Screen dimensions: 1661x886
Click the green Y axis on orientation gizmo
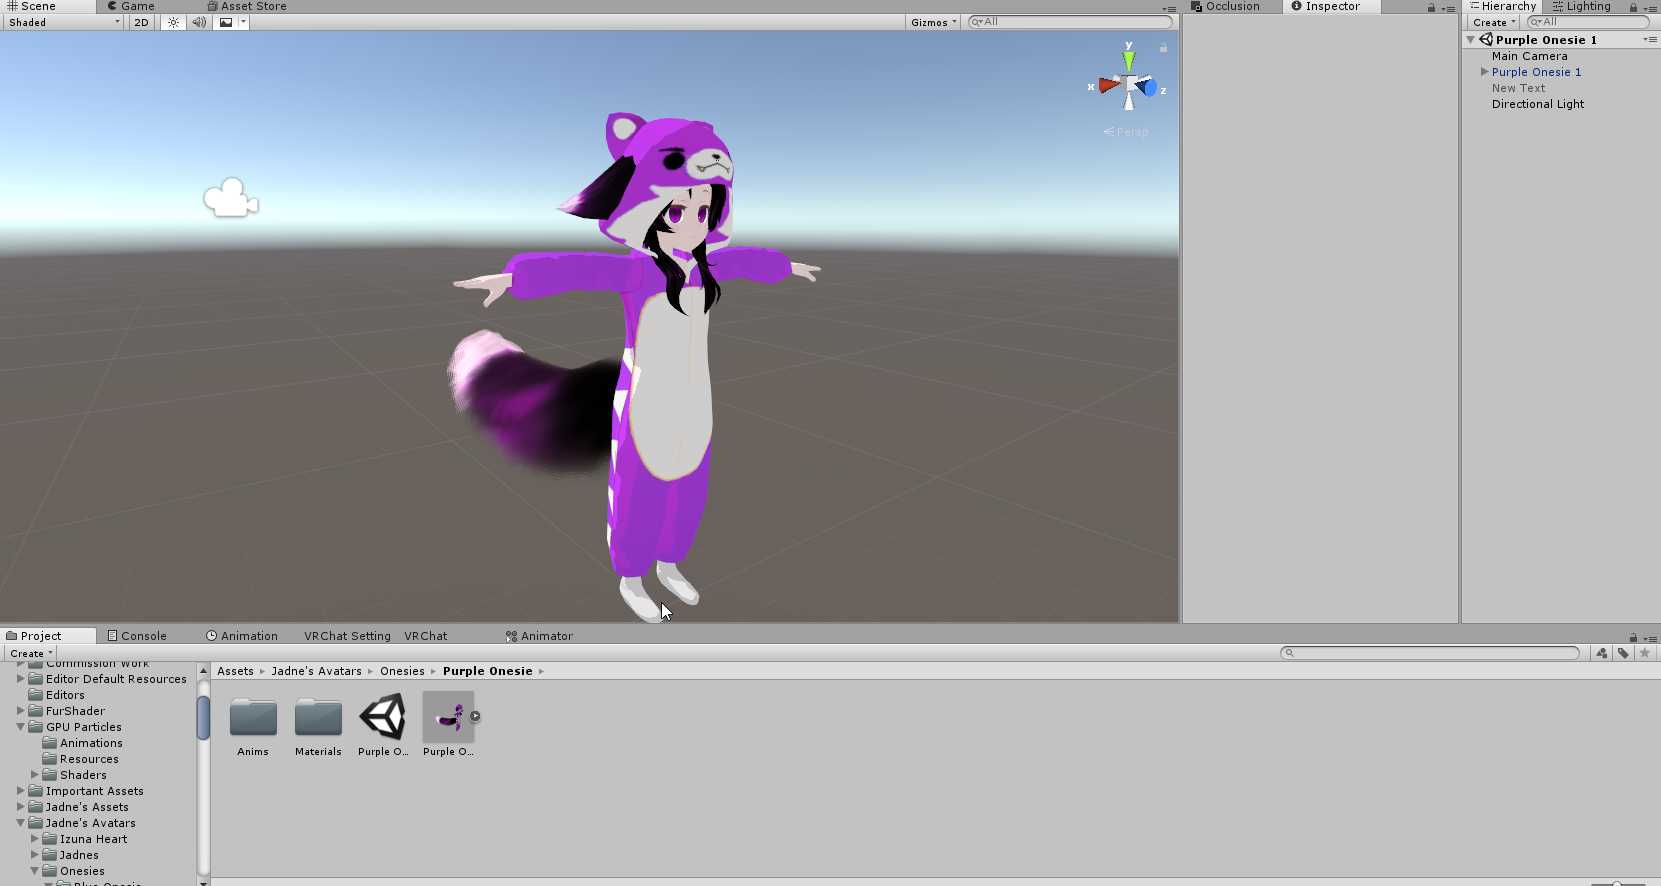(1129, 60)
